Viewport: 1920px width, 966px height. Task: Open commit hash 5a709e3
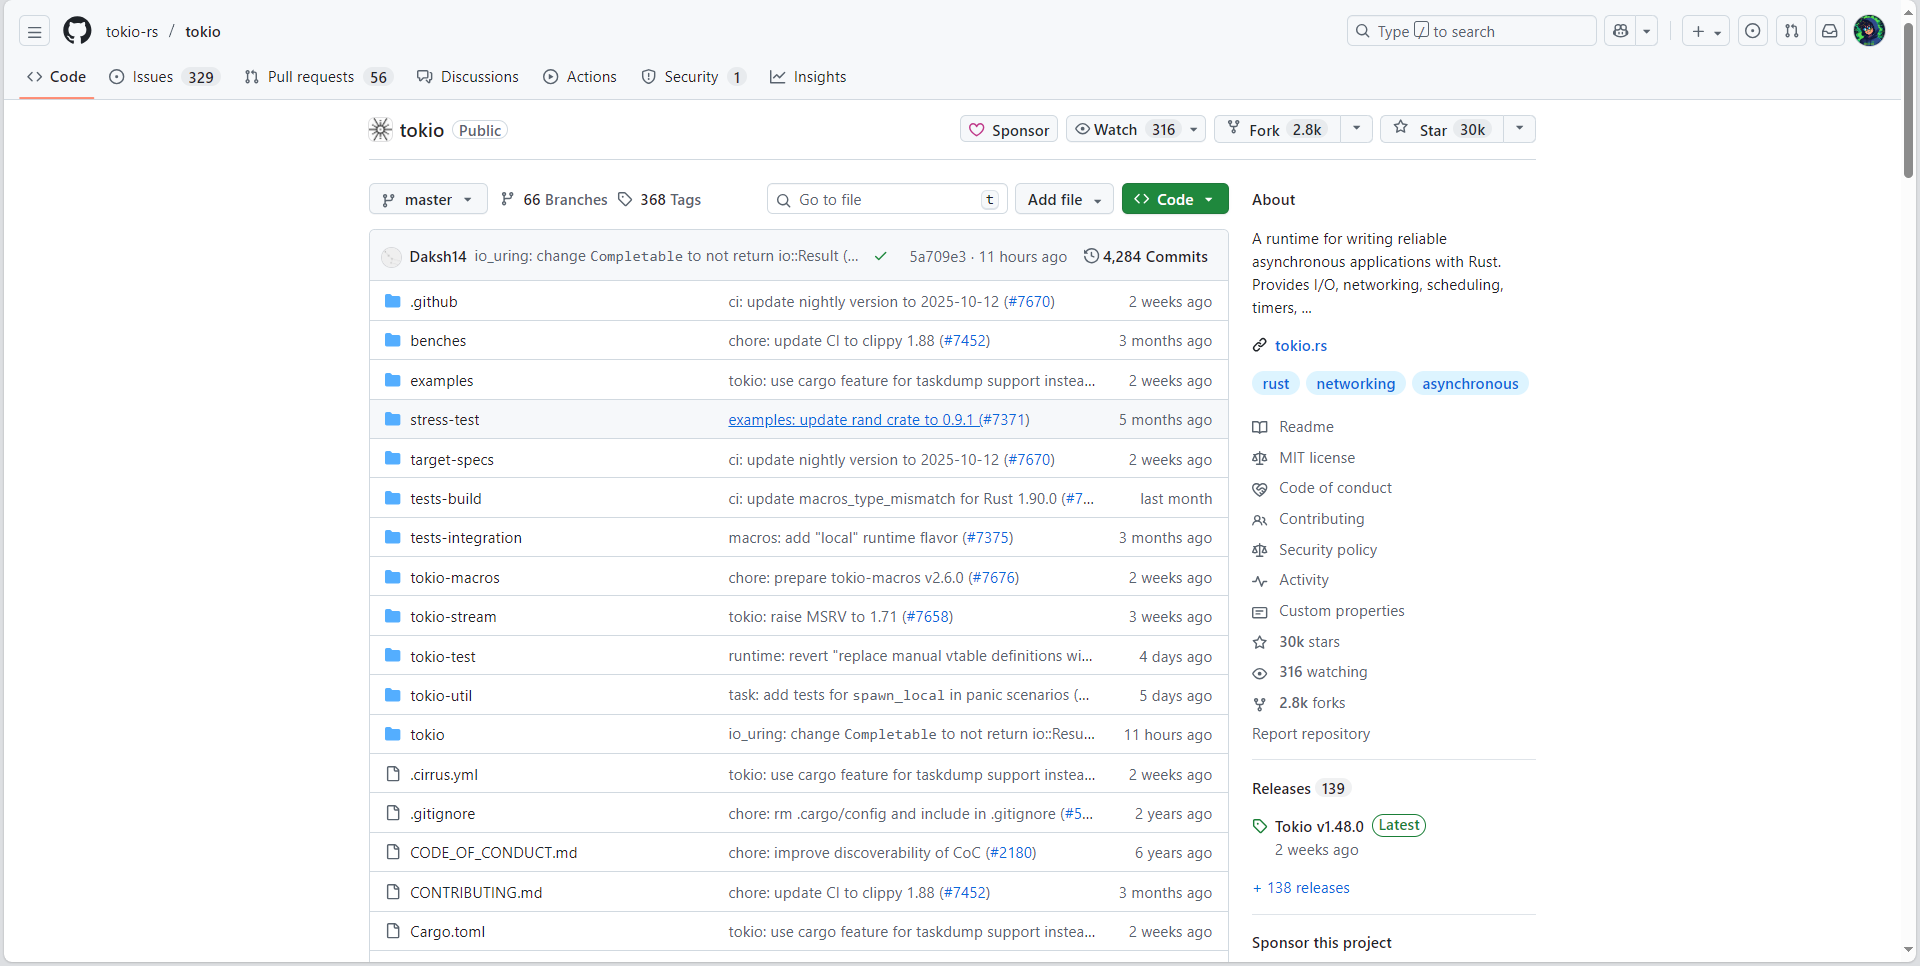[x=937, y=257]
